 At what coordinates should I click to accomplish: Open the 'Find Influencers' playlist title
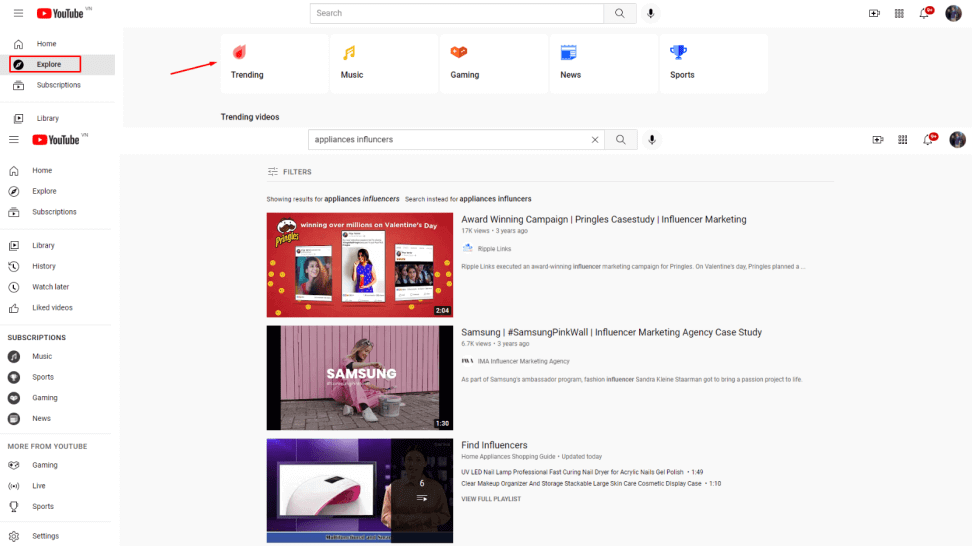pyautogui.click(x=494, y=445)
